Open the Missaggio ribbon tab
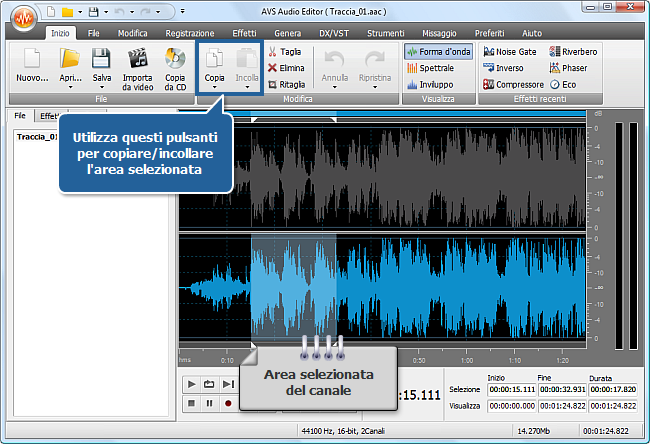 439,33
